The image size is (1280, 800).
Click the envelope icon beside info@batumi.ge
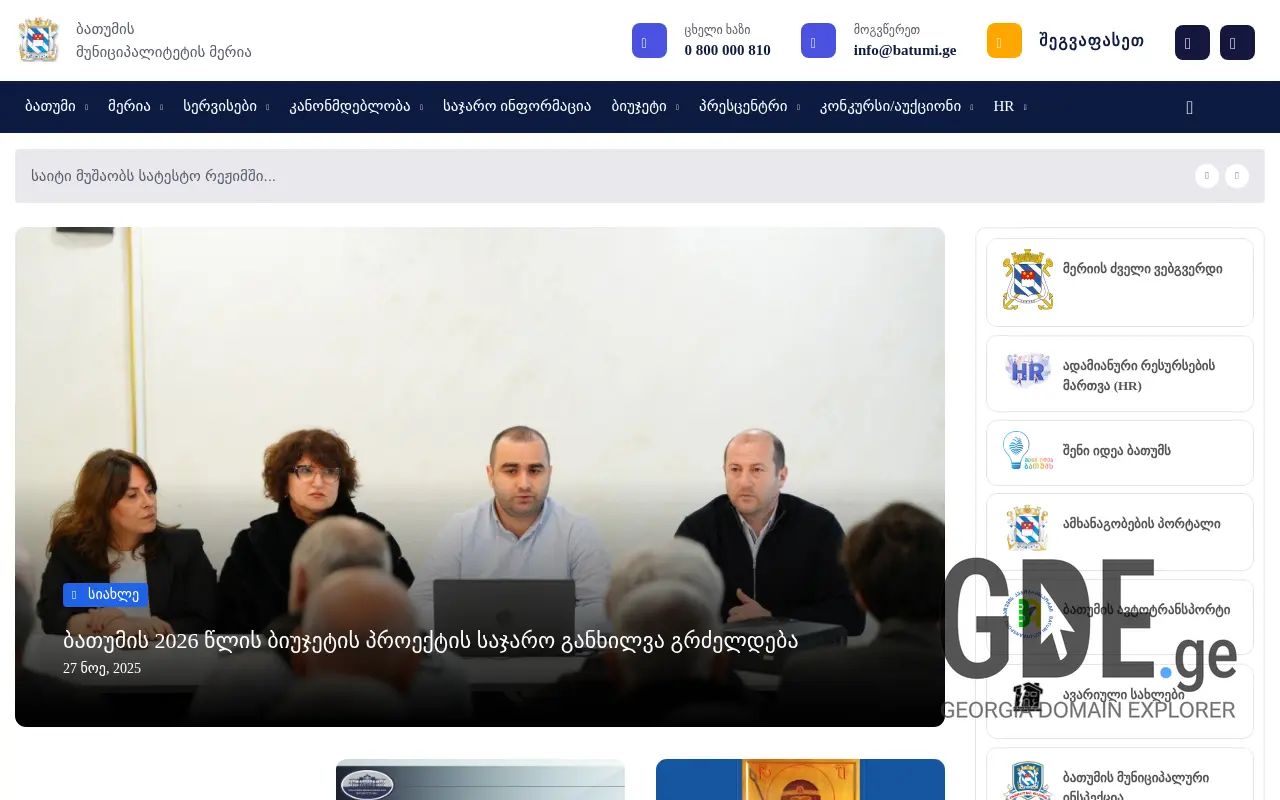coord(818,40)
